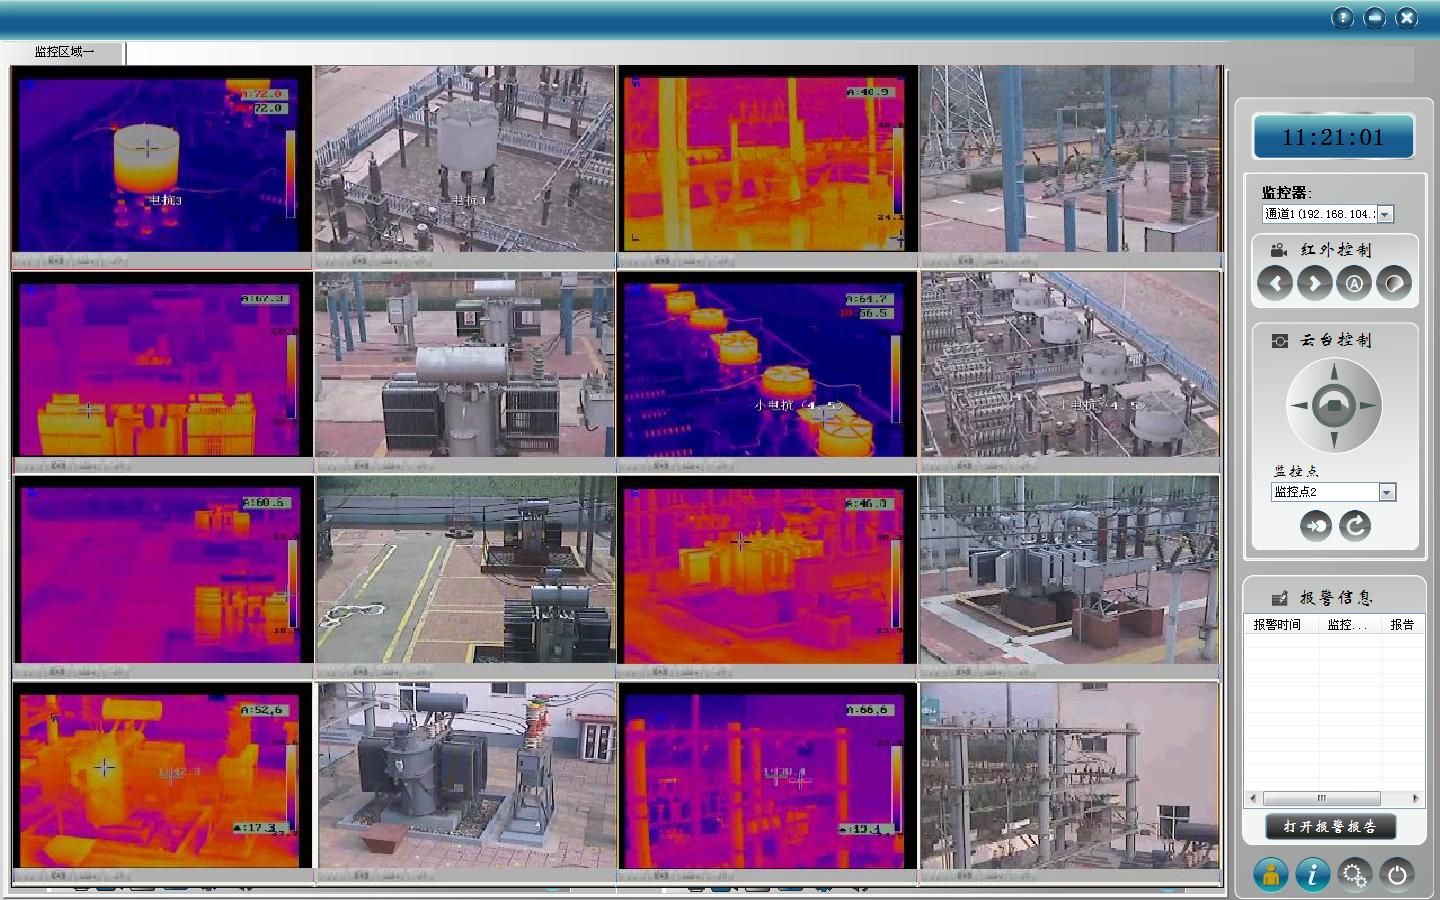This screenshot has width=1440, height=900.
Task: Open the blue information icon
Action: [1312, 875]
